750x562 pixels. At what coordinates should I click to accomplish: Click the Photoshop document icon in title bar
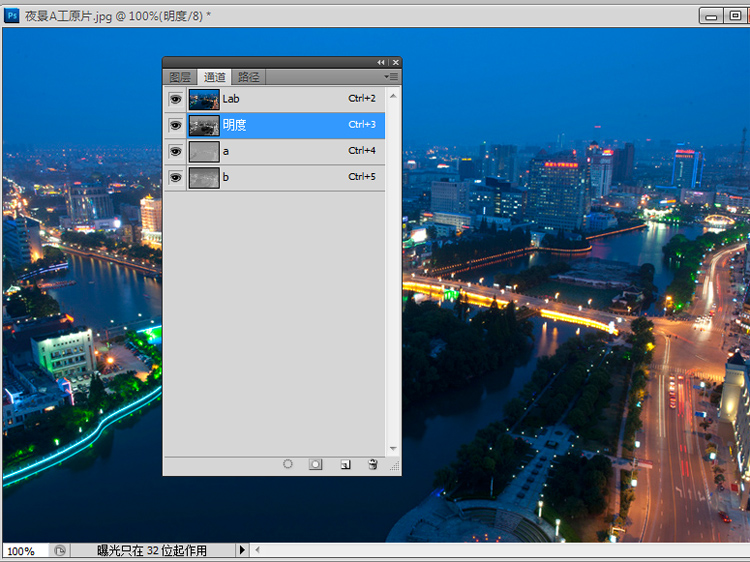pos(12,15)
